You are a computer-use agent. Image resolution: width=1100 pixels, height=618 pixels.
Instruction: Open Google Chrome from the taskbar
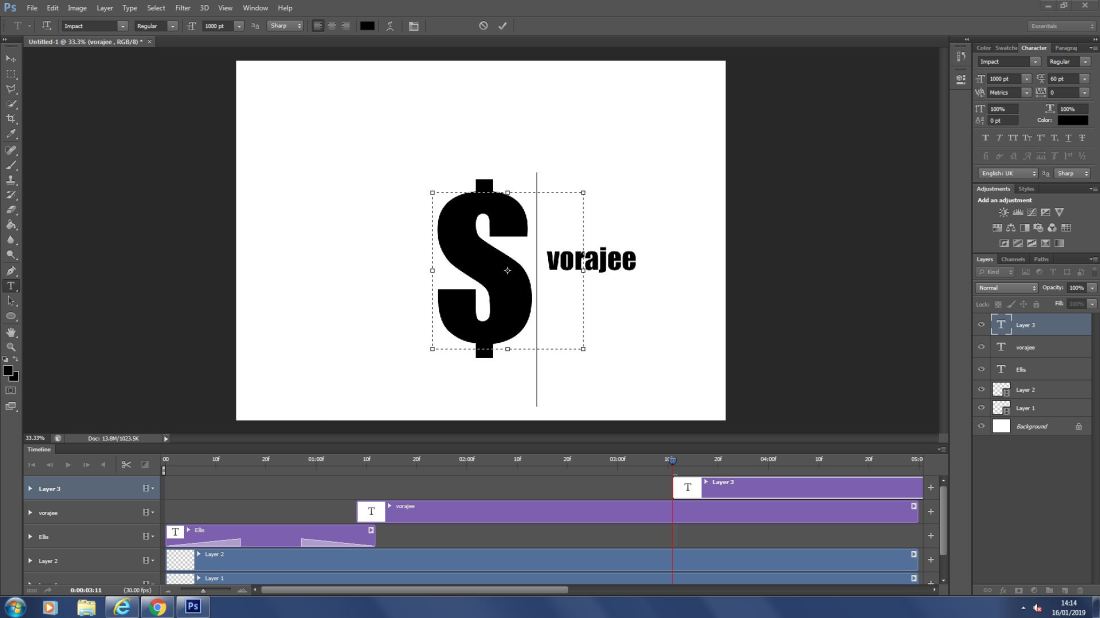tap(155, 606)
